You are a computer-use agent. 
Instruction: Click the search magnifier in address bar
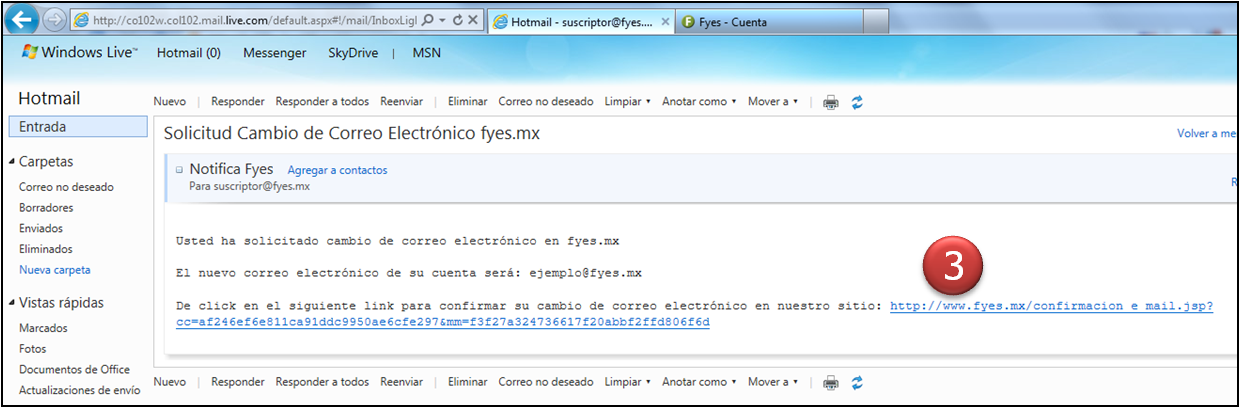coord(428,20)
